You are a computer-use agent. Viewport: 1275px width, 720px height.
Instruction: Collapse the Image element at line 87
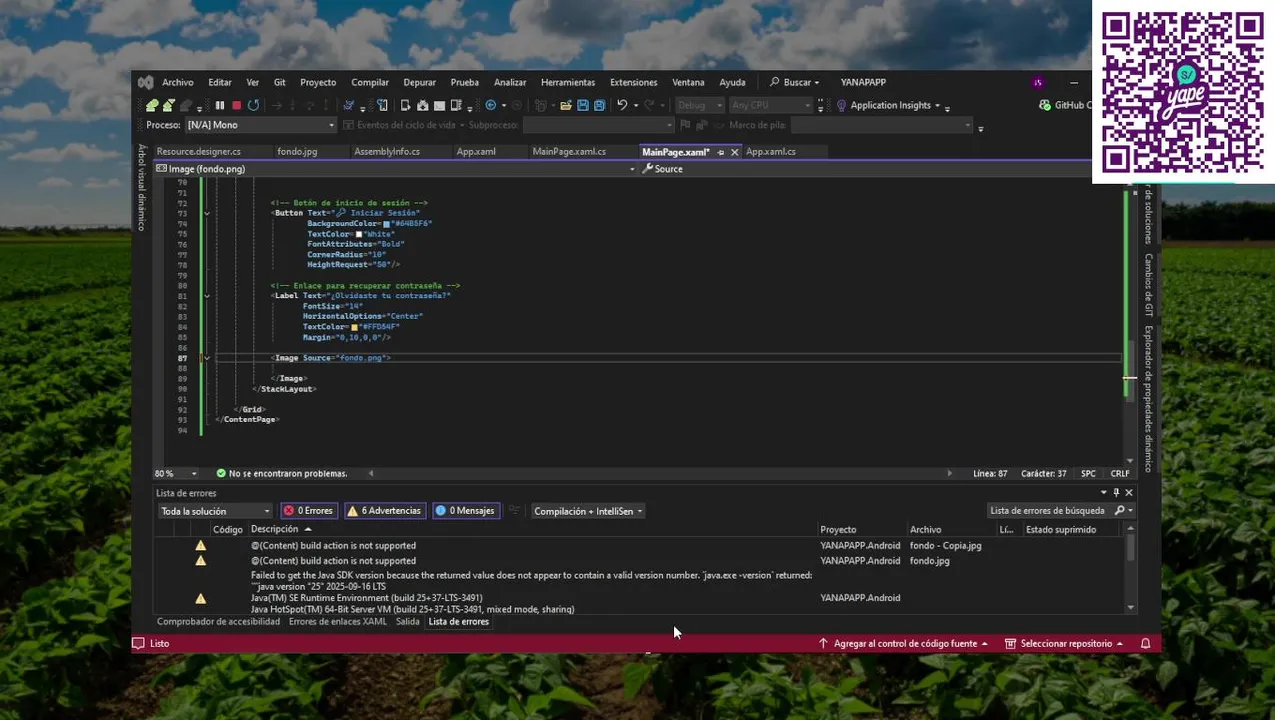tap(207, 358)
